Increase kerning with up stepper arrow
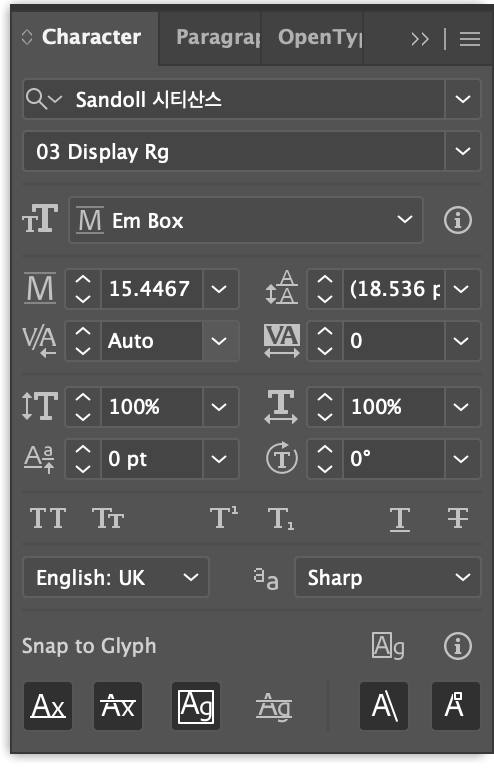494x768 pixels. point(83,332)
